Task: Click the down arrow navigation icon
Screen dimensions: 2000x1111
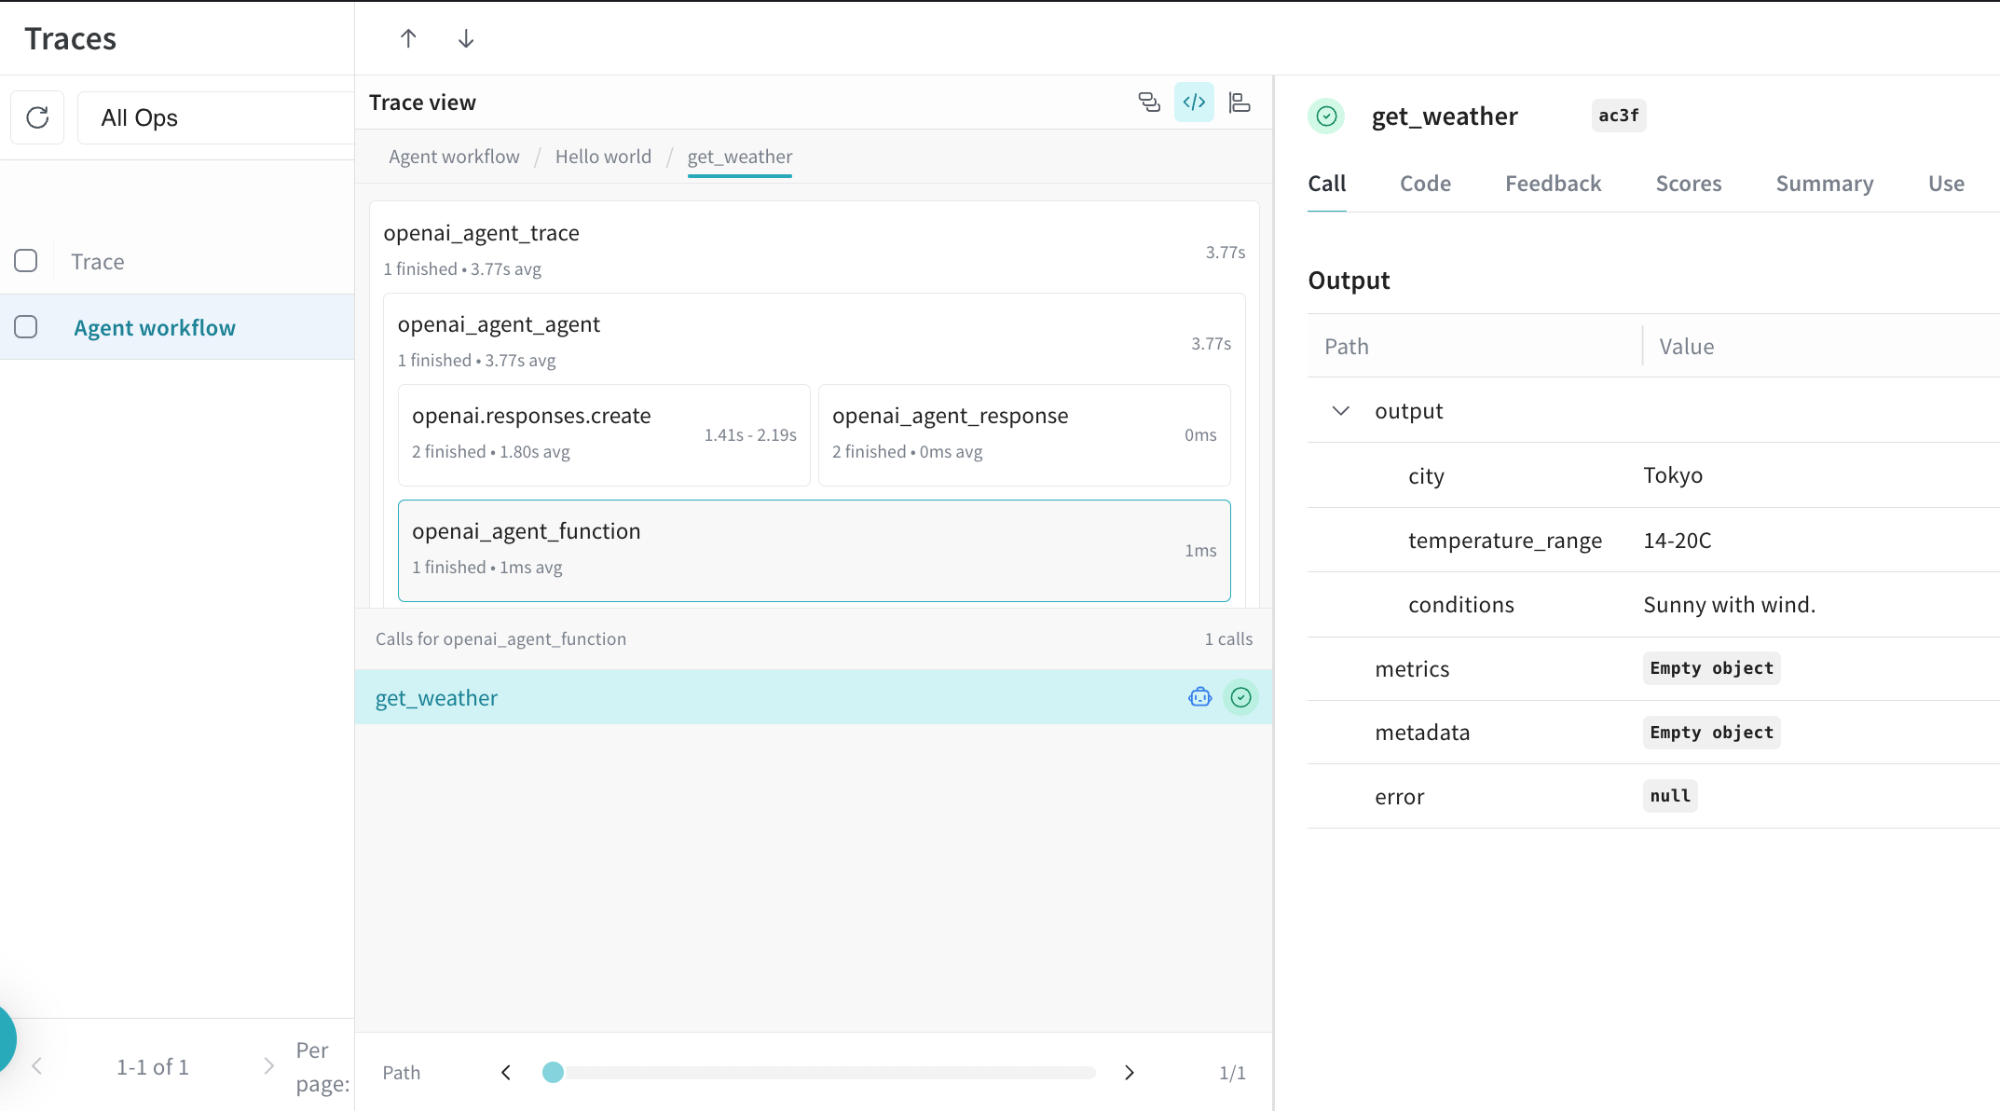Action: (x=466, y=38)
